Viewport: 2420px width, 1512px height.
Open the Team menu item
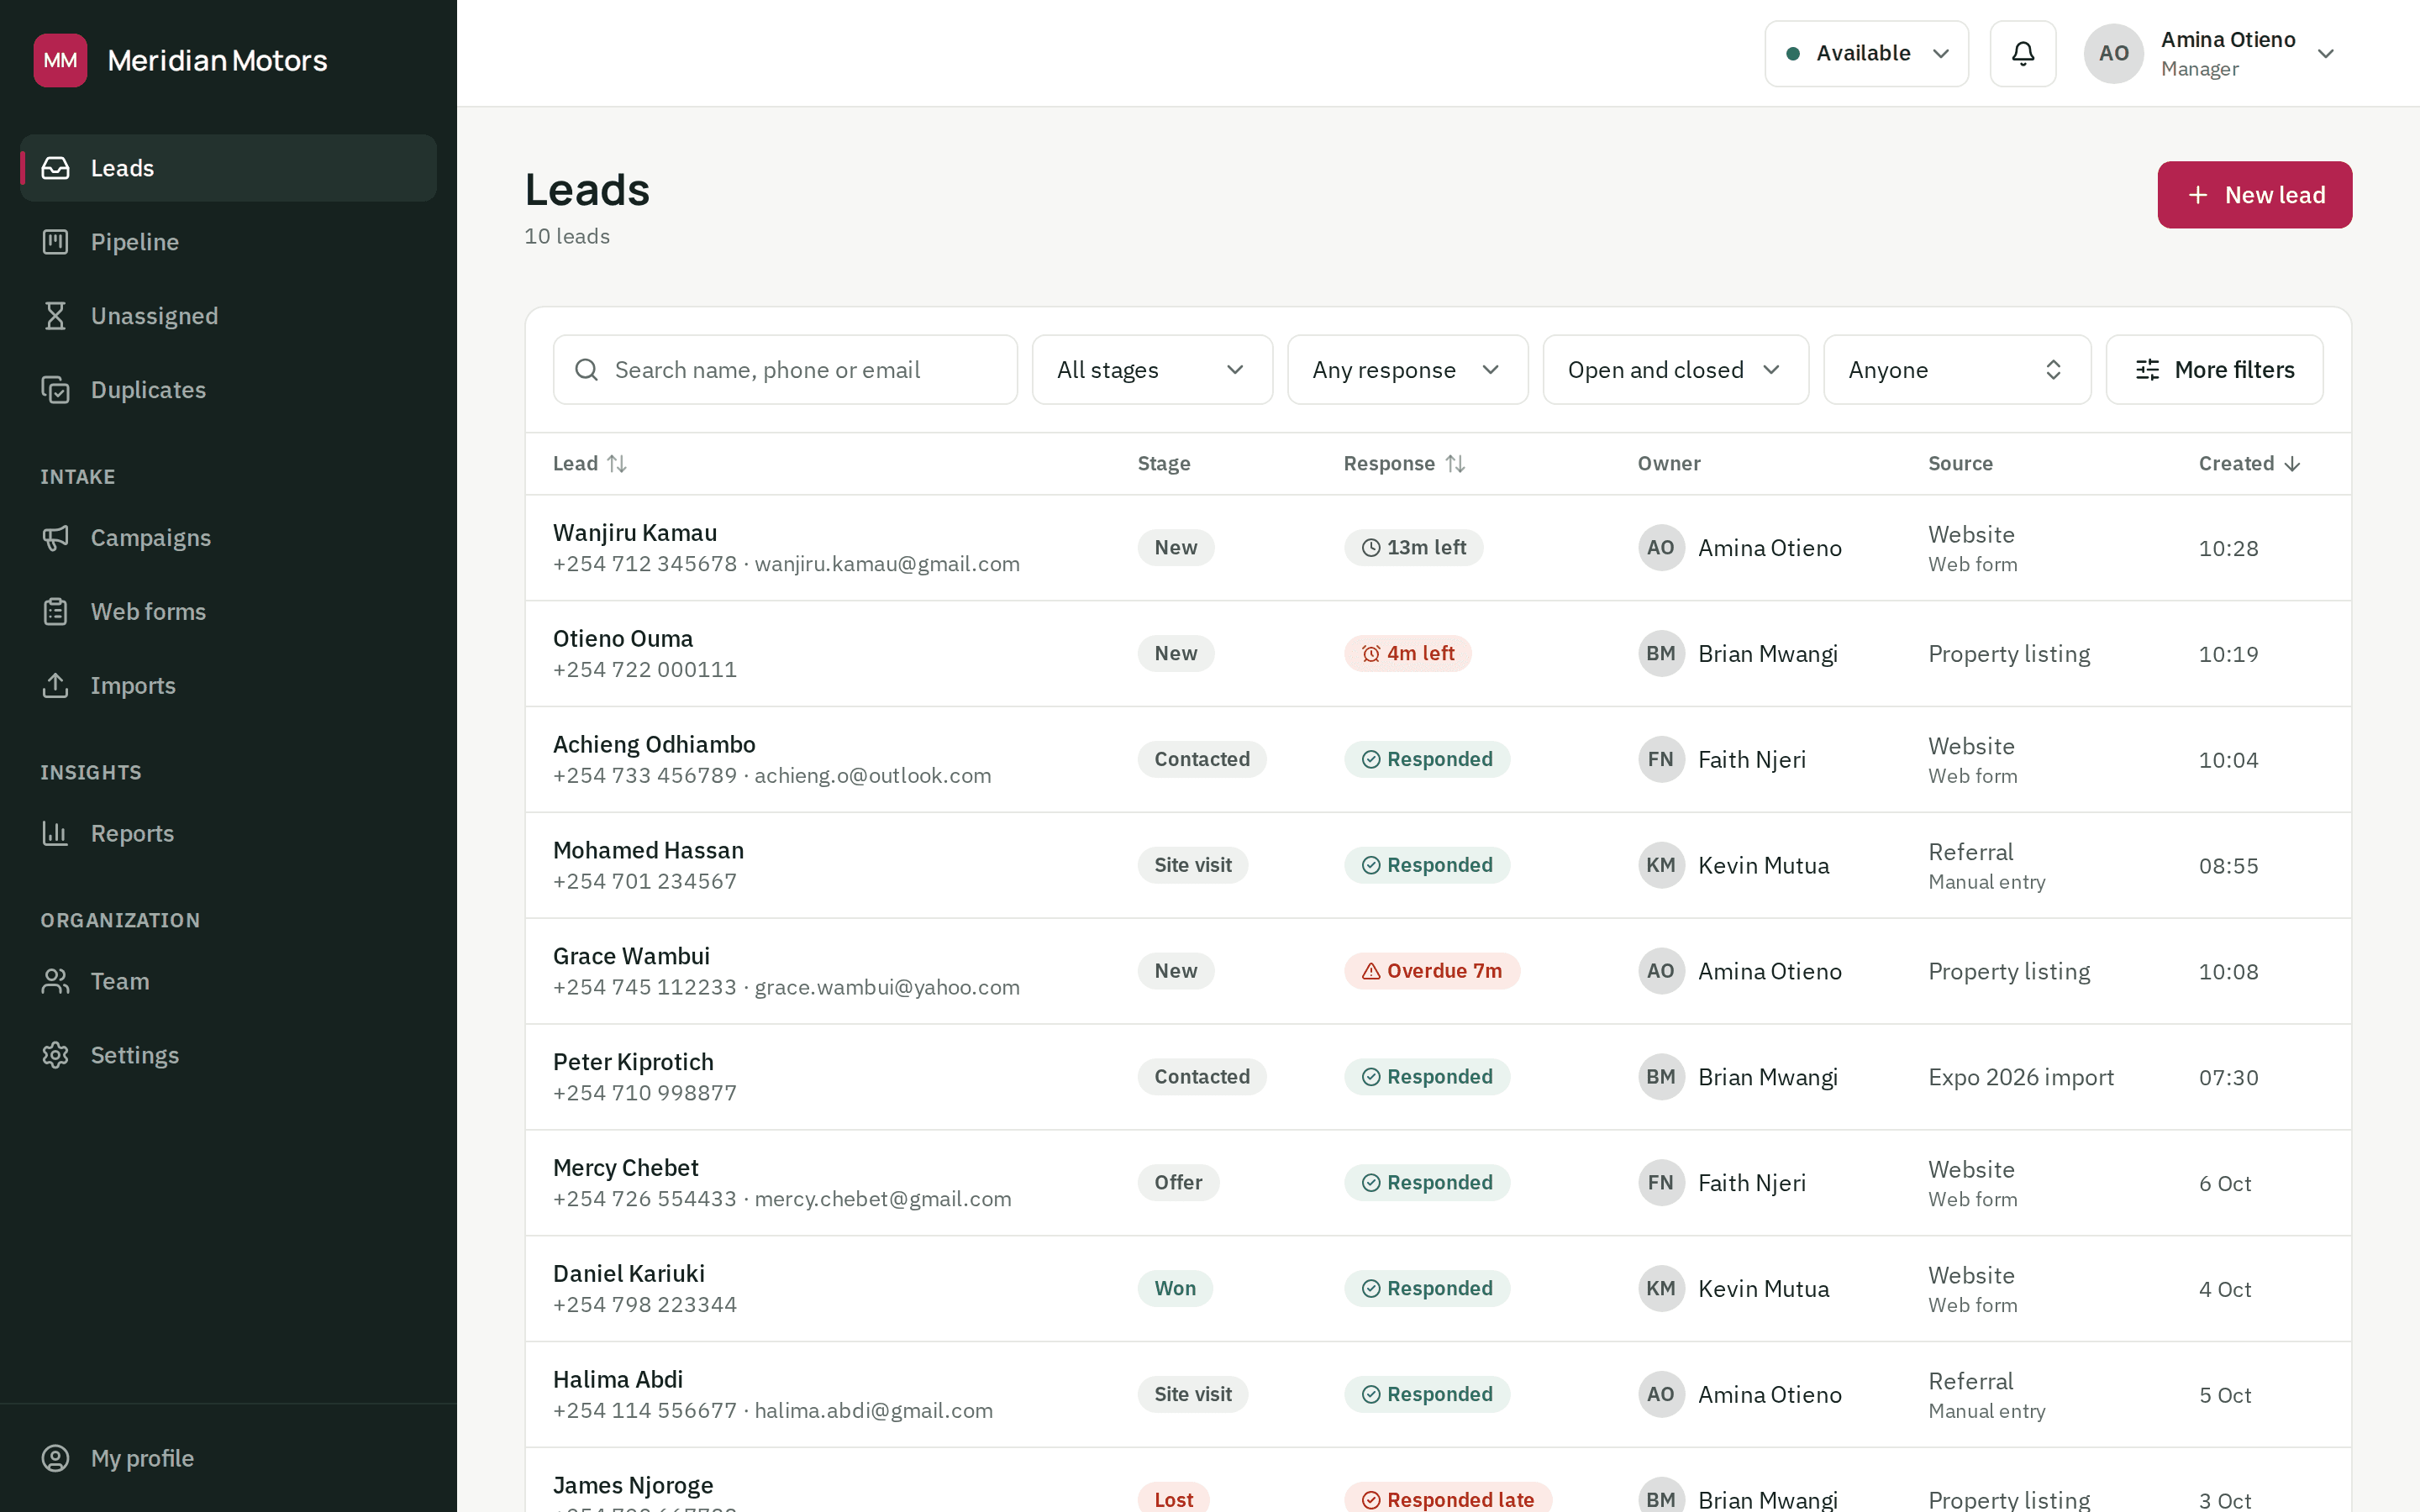pyautogui.click(x=228, y=981)
